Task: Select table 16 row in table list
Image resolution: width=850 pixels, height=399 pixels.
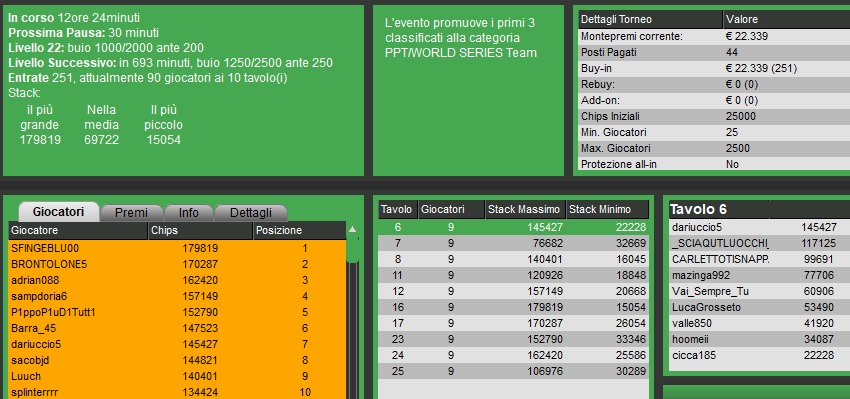Action: 513,307
